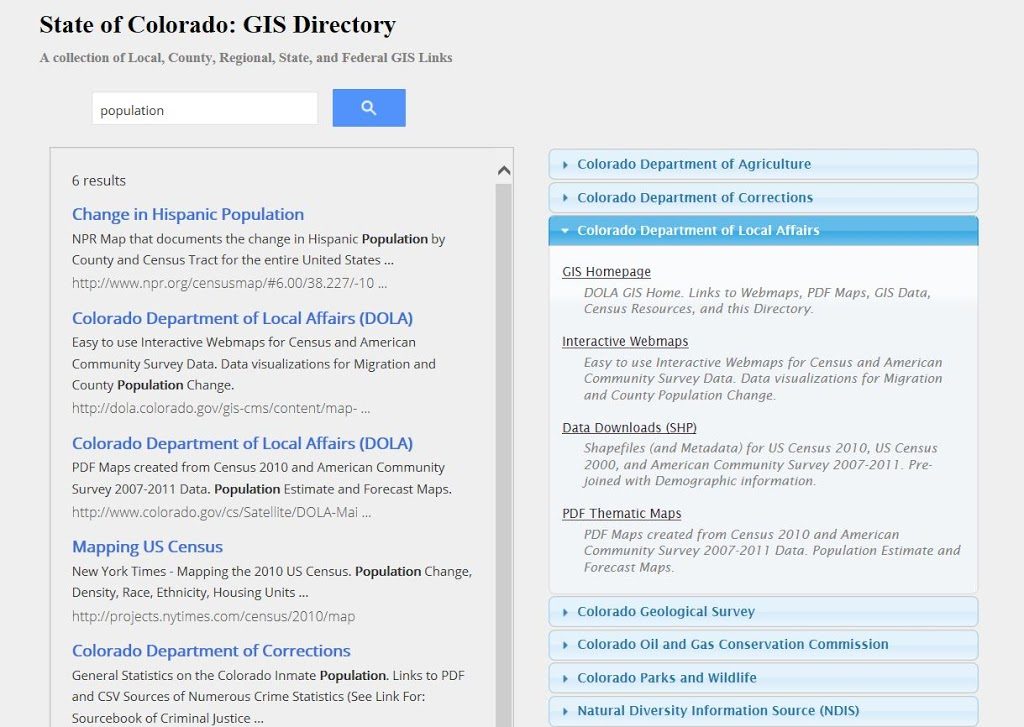Image resolution: width=1024 pixels, height=727 pixels.
Task: Click the '6 results' count text
Action: point(99,181)
